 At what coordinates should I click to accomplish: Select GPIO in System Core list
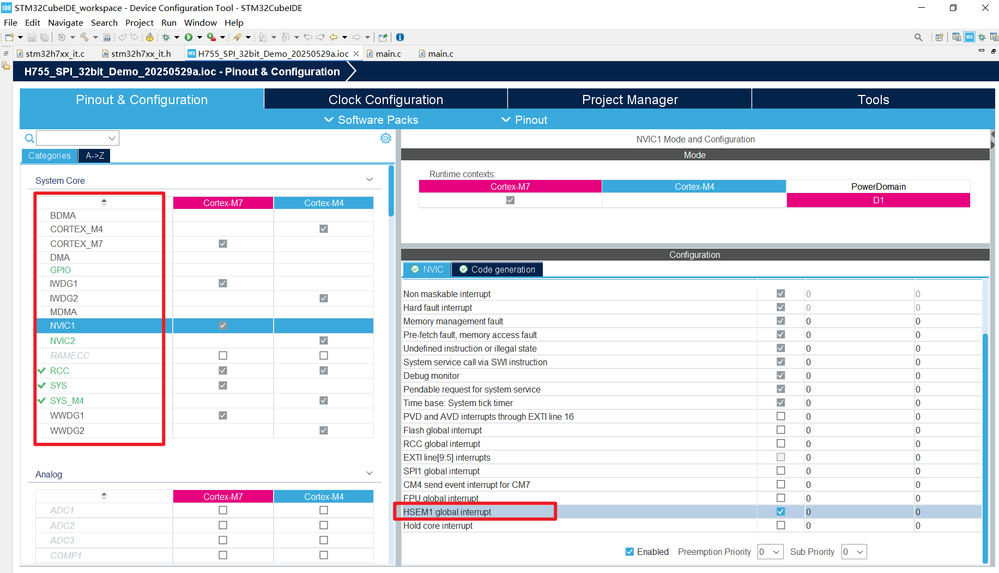coord(60,270)
